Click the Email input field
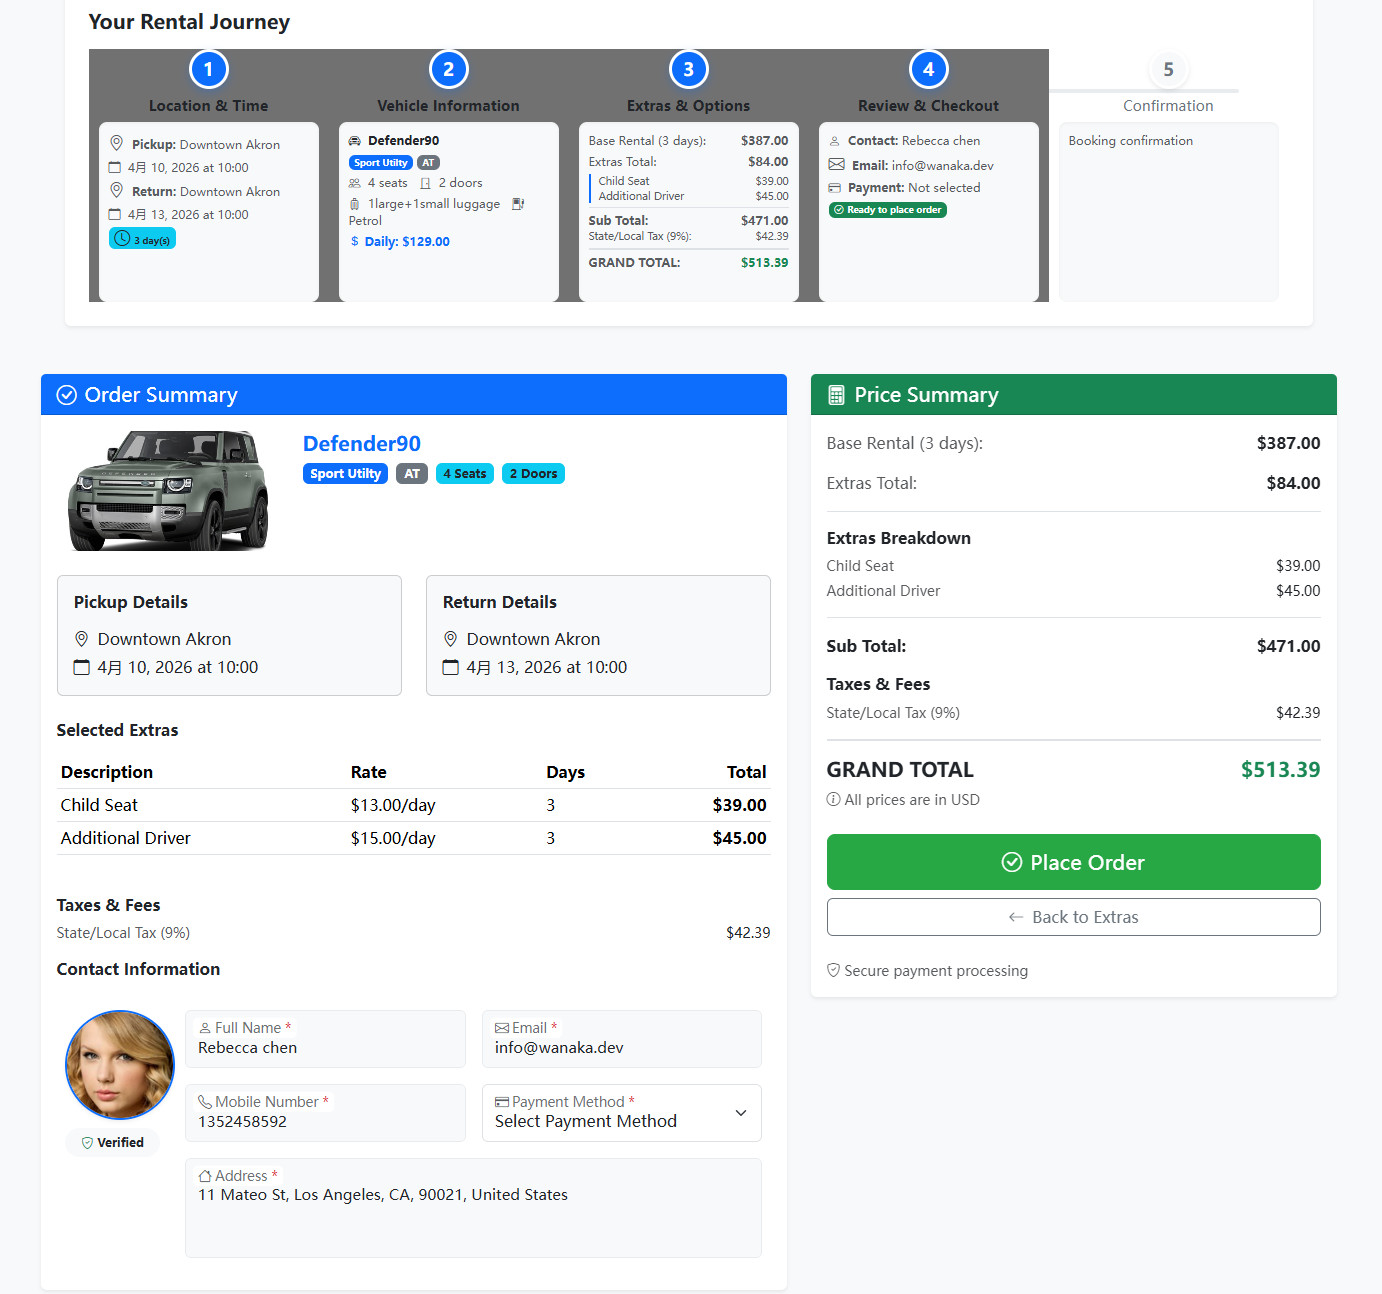The image size is (1382, 1294). [x=621, y=1039]
